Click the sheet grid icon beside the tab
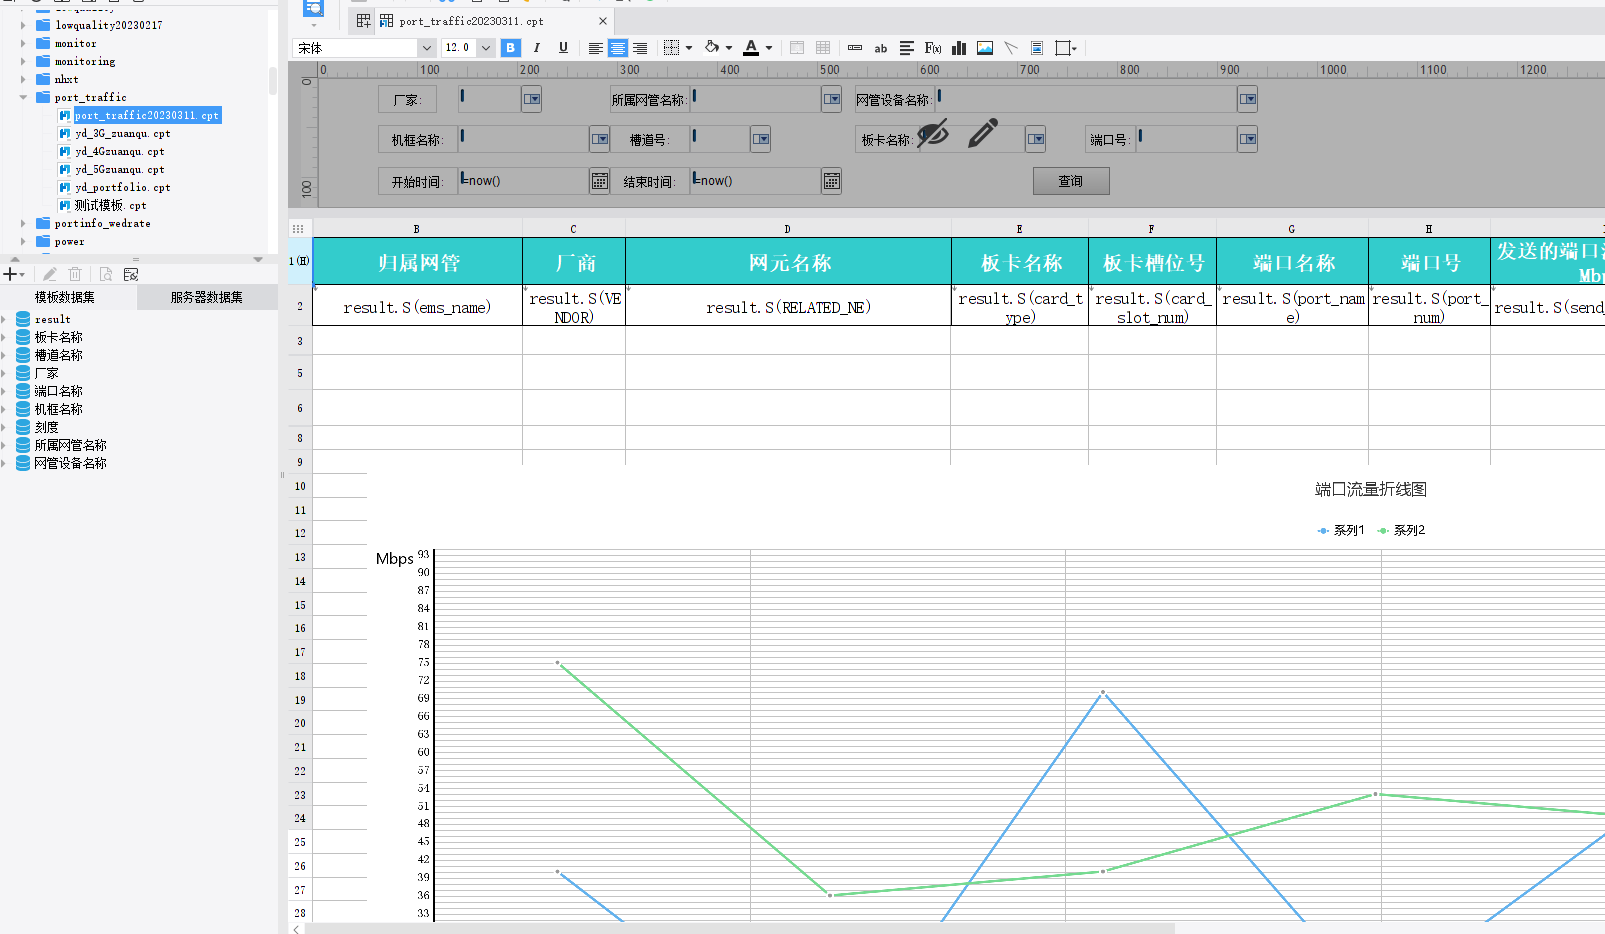 [x=363, y=21]
